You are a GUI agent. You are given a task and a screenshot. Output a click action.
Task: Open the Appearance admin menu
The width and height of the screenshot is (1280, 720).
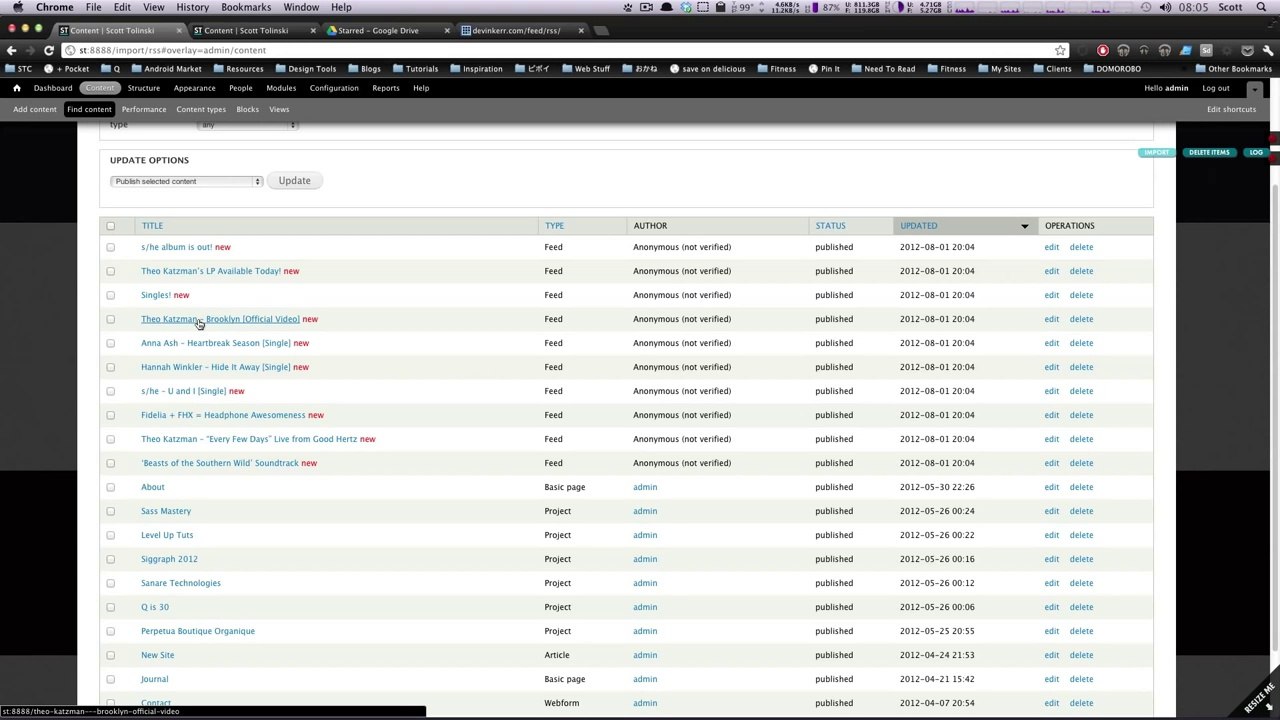(x=194, y=88)
